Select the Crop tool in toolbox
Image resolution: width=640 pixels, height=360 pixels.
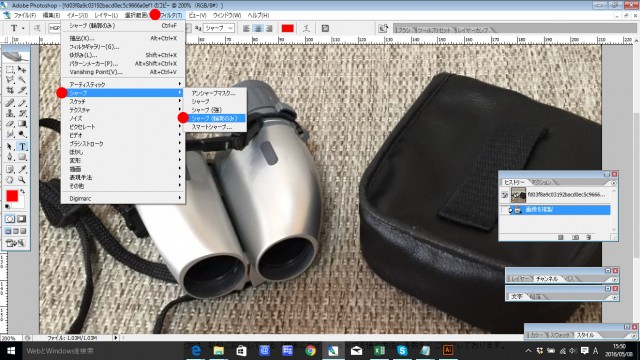tap(10, 90)
